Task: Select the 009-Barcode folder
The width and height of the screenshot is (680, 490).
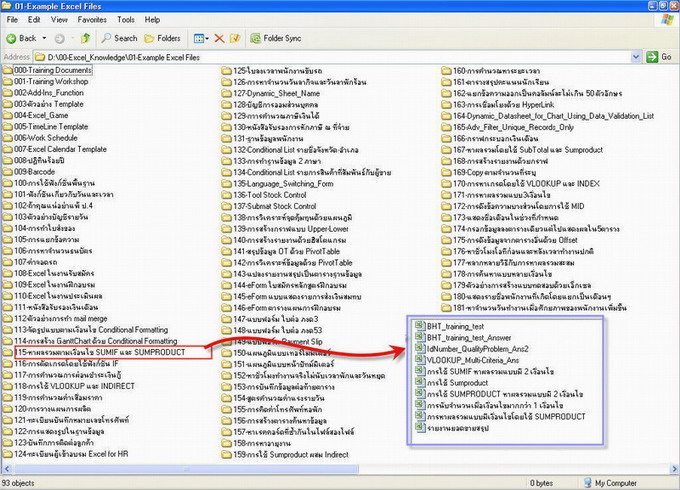Action: click(x=29, y=171)
